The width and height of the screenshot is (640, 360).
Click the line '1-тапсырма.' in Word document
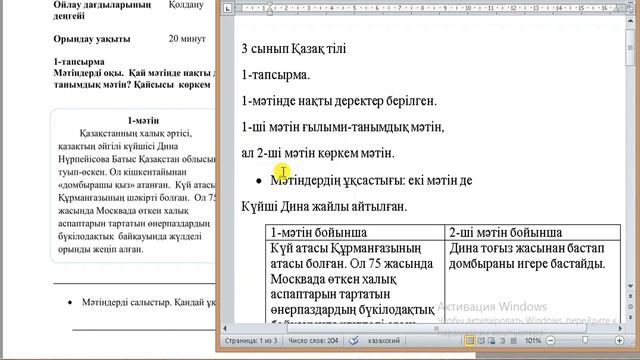[x=276, y=75]
